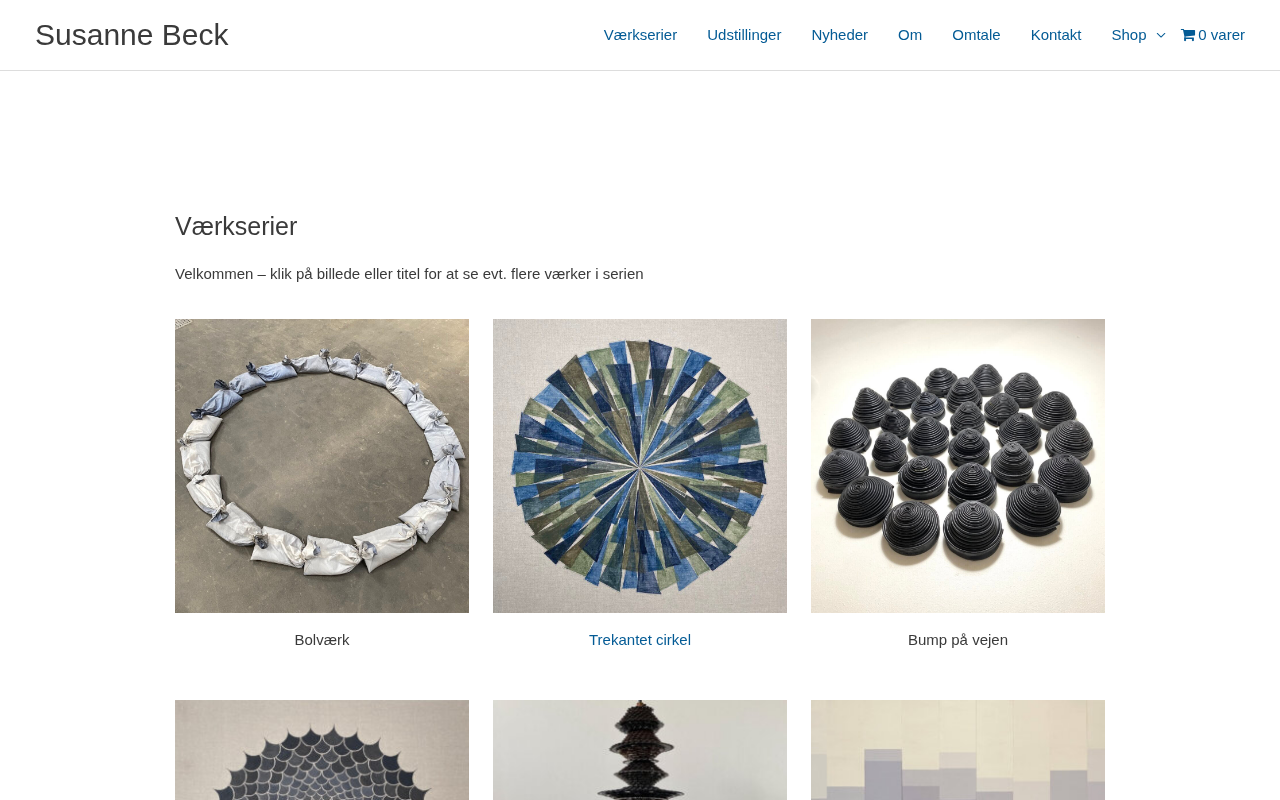Go to the Udstillinger page

pos(744,35)
